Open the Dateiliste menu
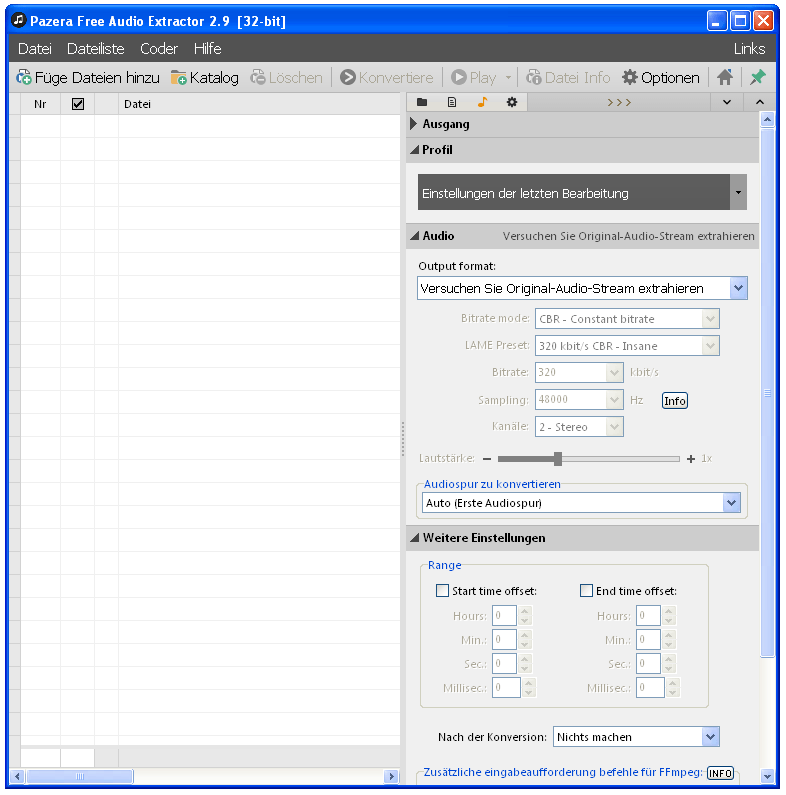 95,49
